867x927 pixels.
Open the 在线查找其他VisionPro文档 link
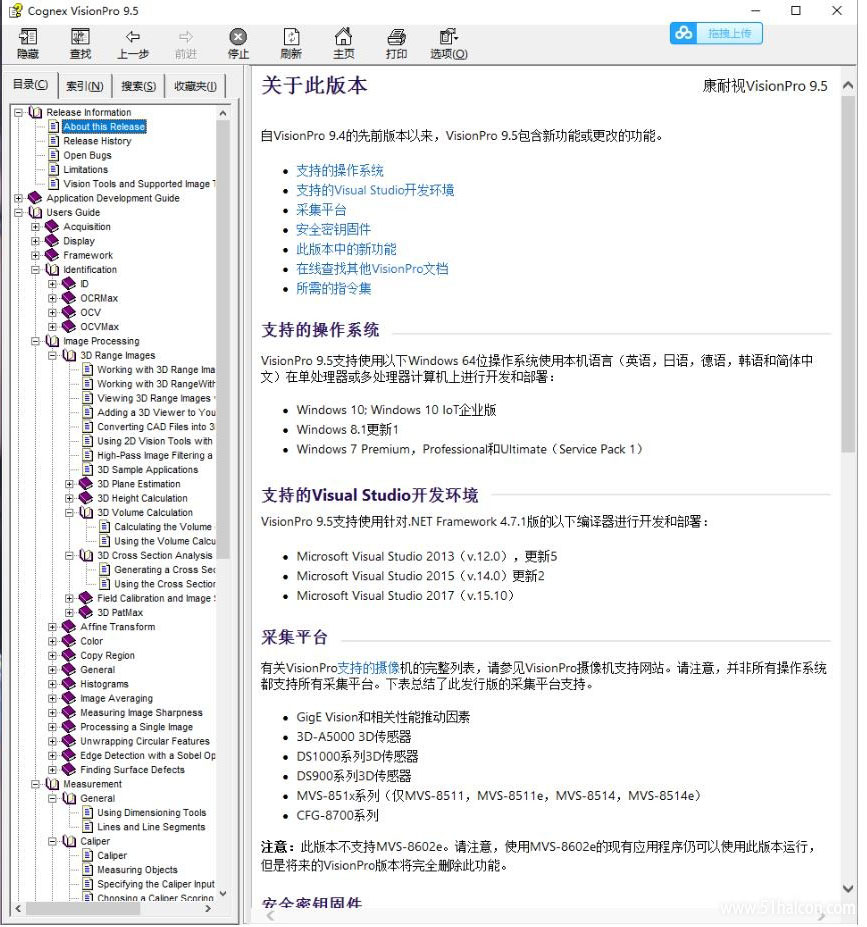pyautogui.click(x=372, y=269)
